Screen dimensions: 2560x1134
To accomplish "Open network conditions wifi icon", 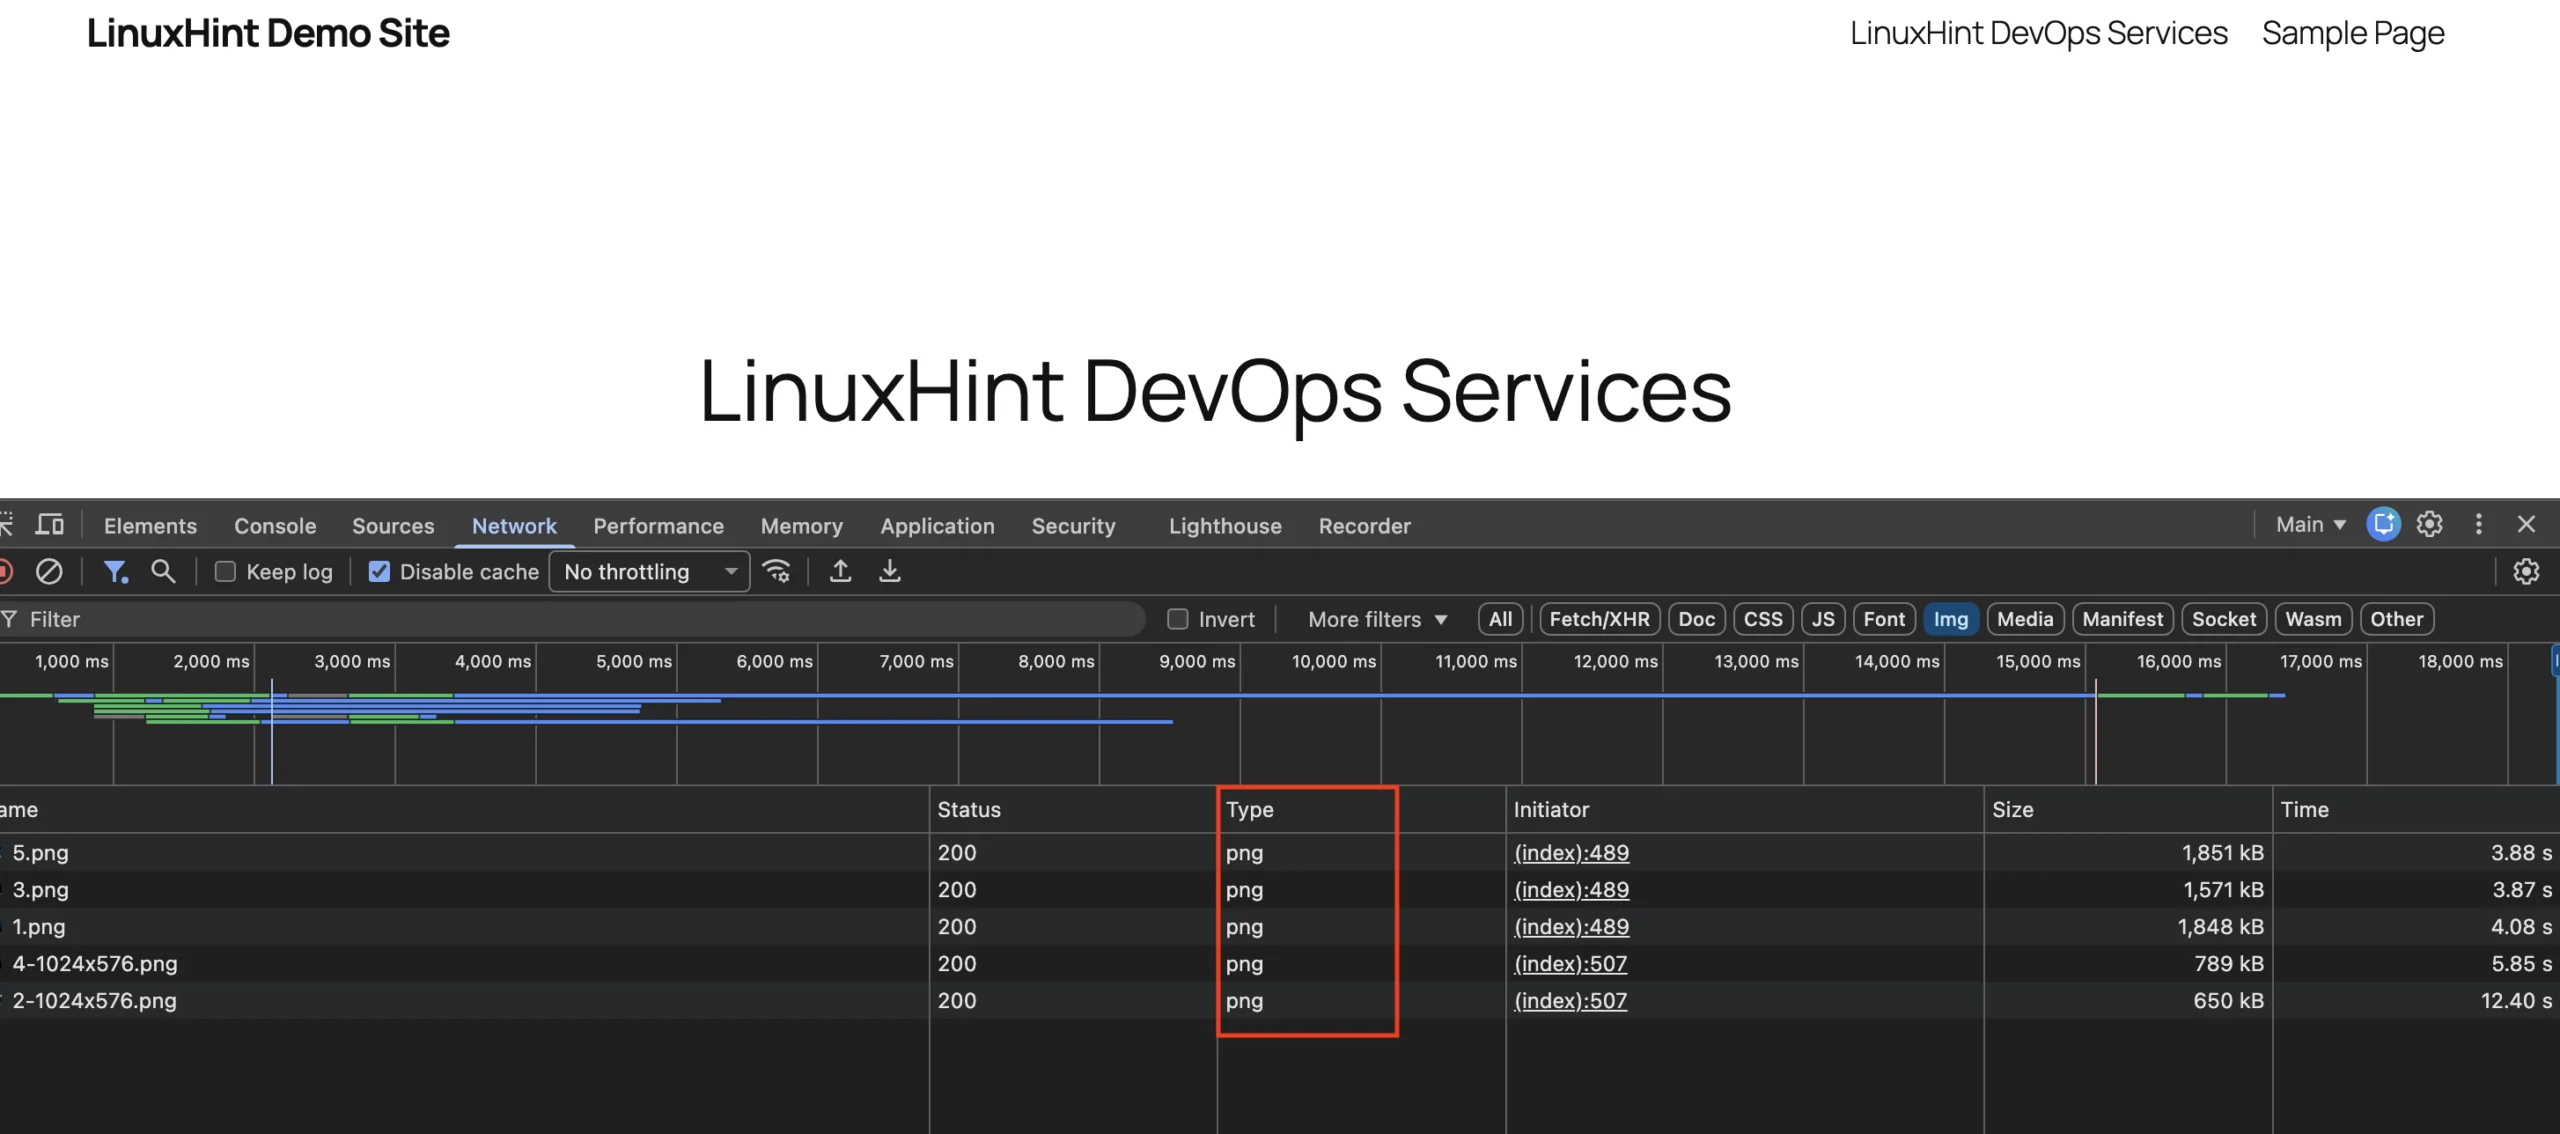I will pos(776,571).
